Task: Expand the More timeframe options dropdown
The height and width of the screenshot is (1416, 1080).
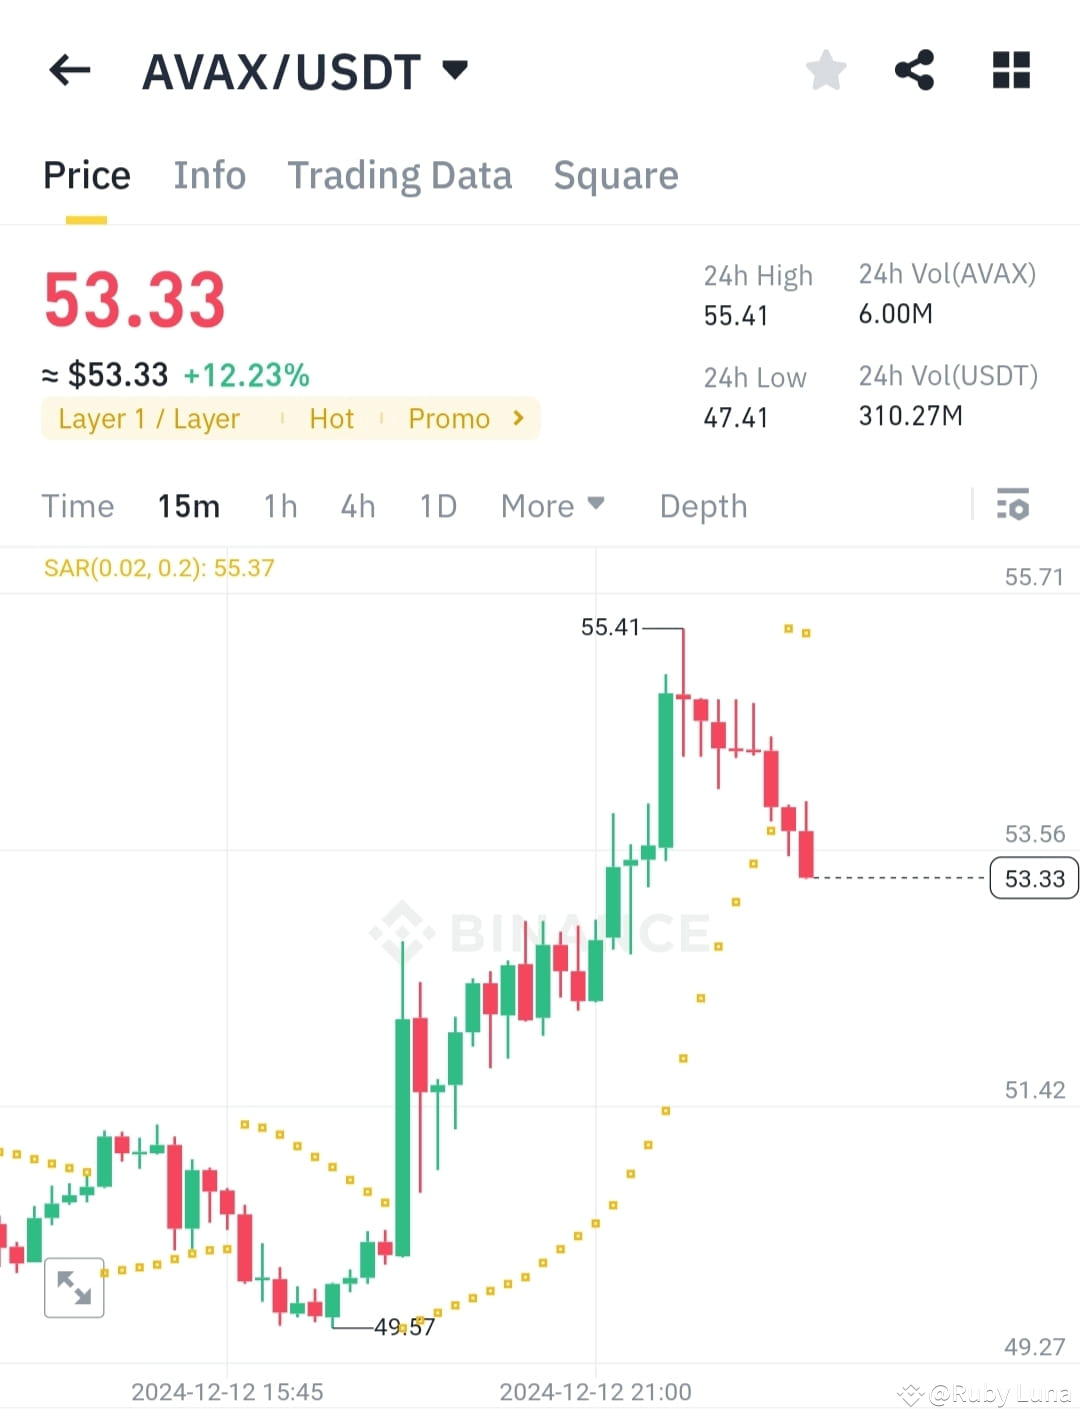Action: coord(552,506)
